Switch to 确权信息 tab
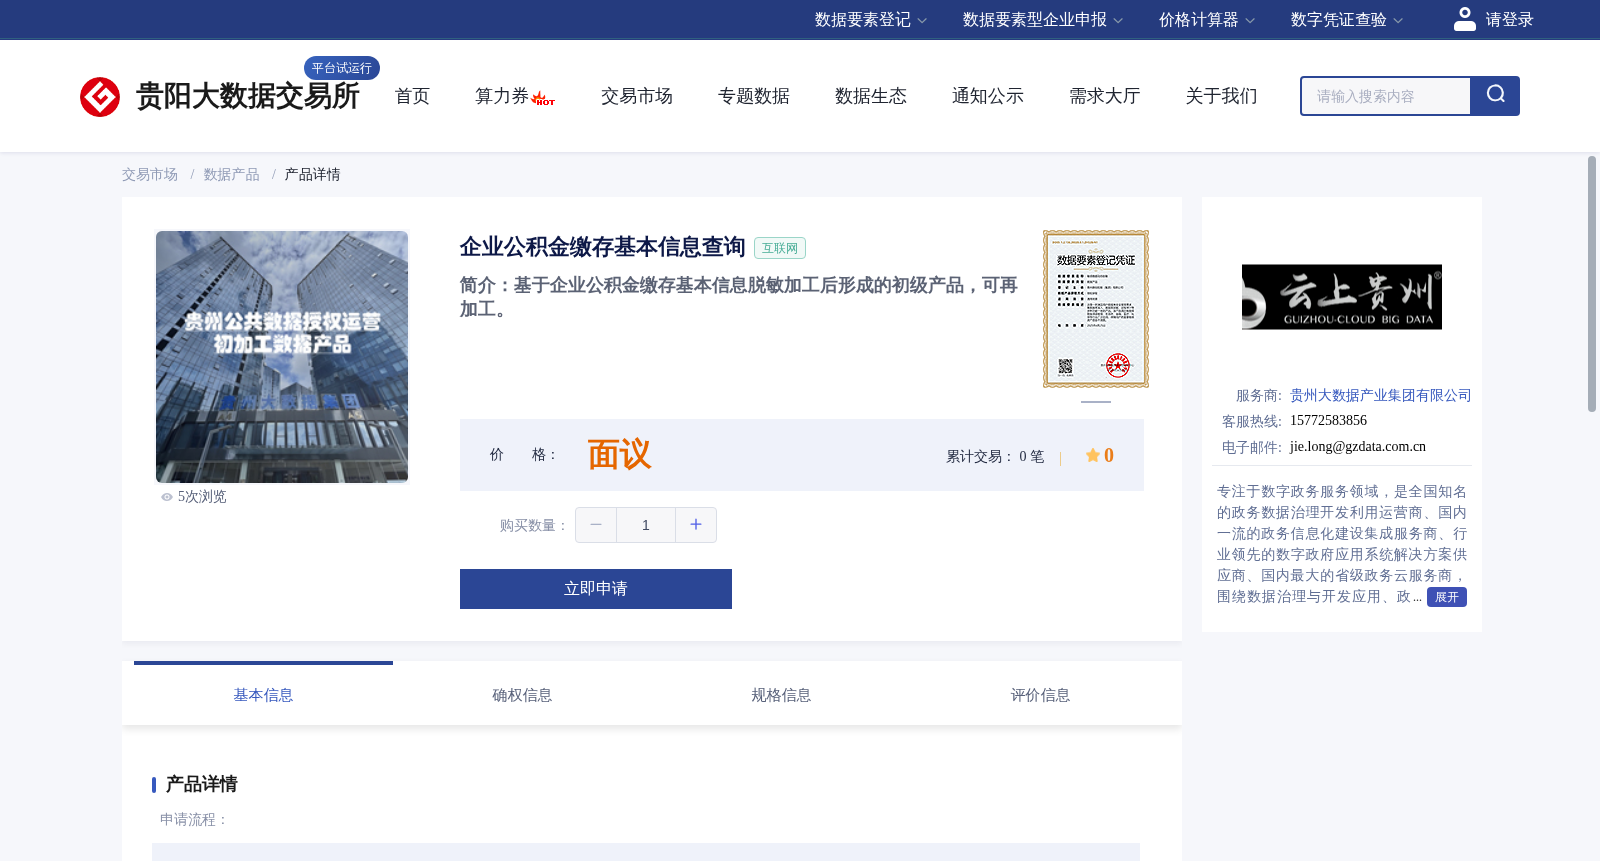Viewport: 1600px width, 861px height. (x=522, y=695)
